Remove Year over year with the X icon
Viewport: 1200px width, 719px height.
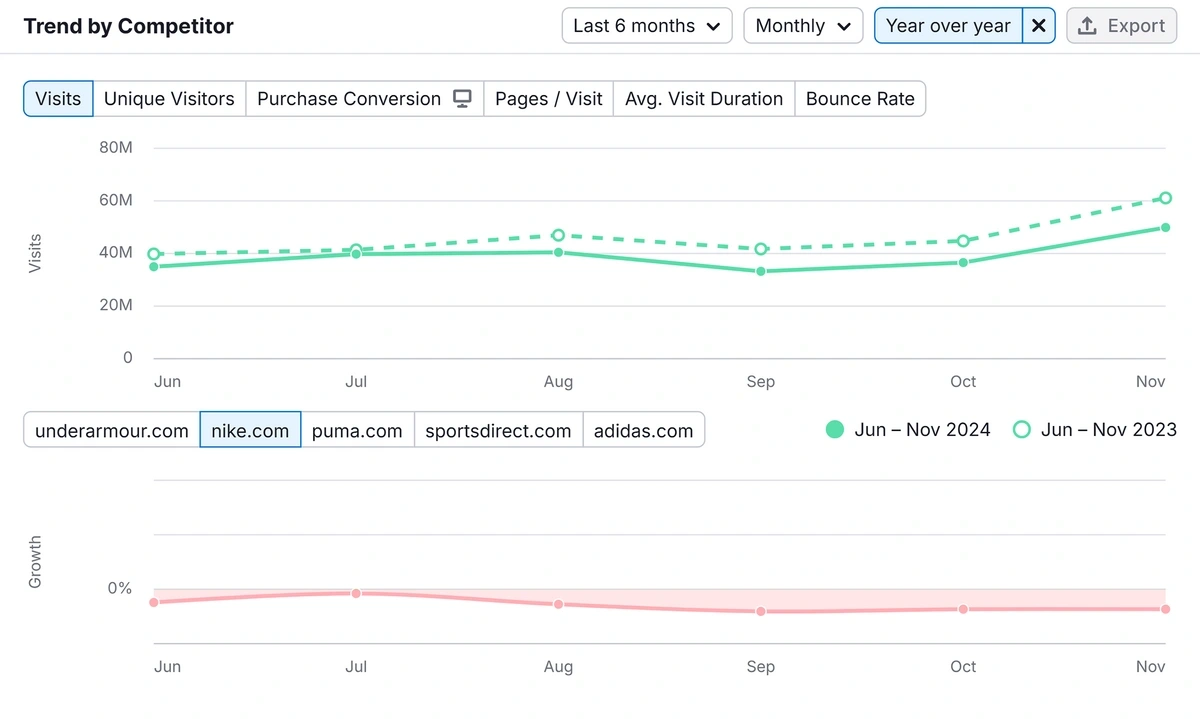pyautogui.click(x=1039, y=26)
